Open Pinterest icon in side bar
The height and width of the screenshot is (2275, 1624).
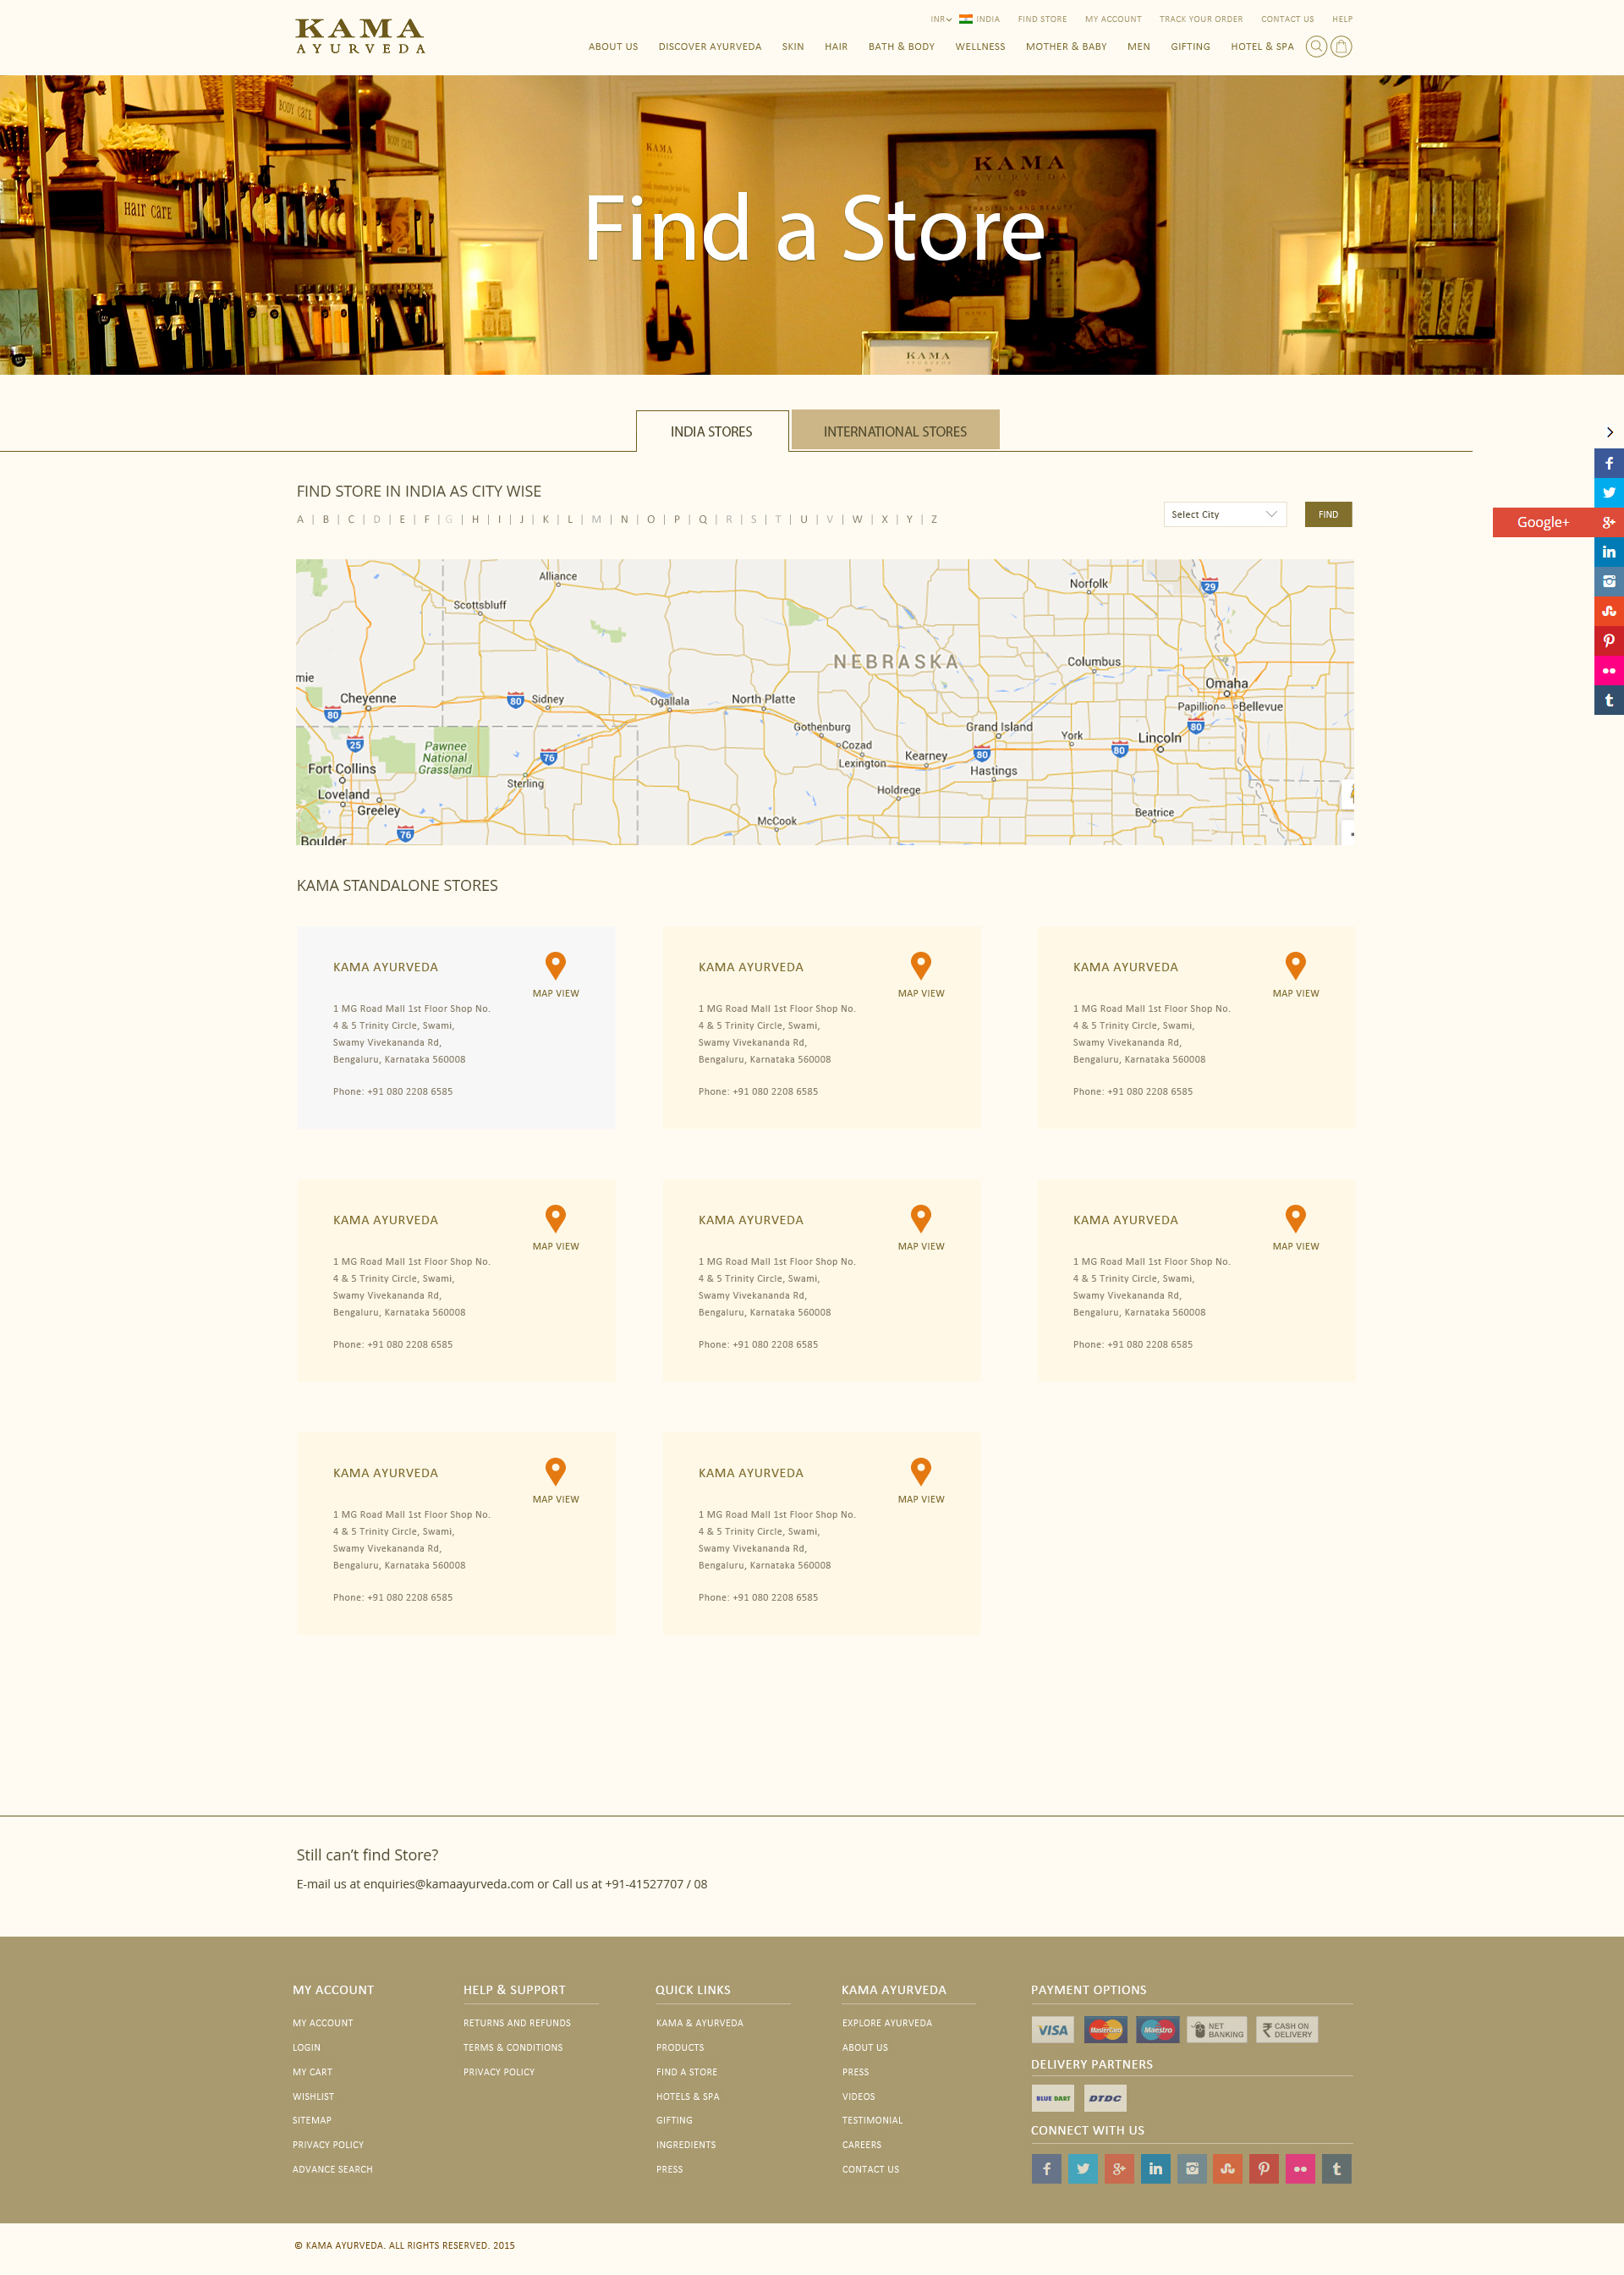pyautogui.click(x=1609, y=641)
